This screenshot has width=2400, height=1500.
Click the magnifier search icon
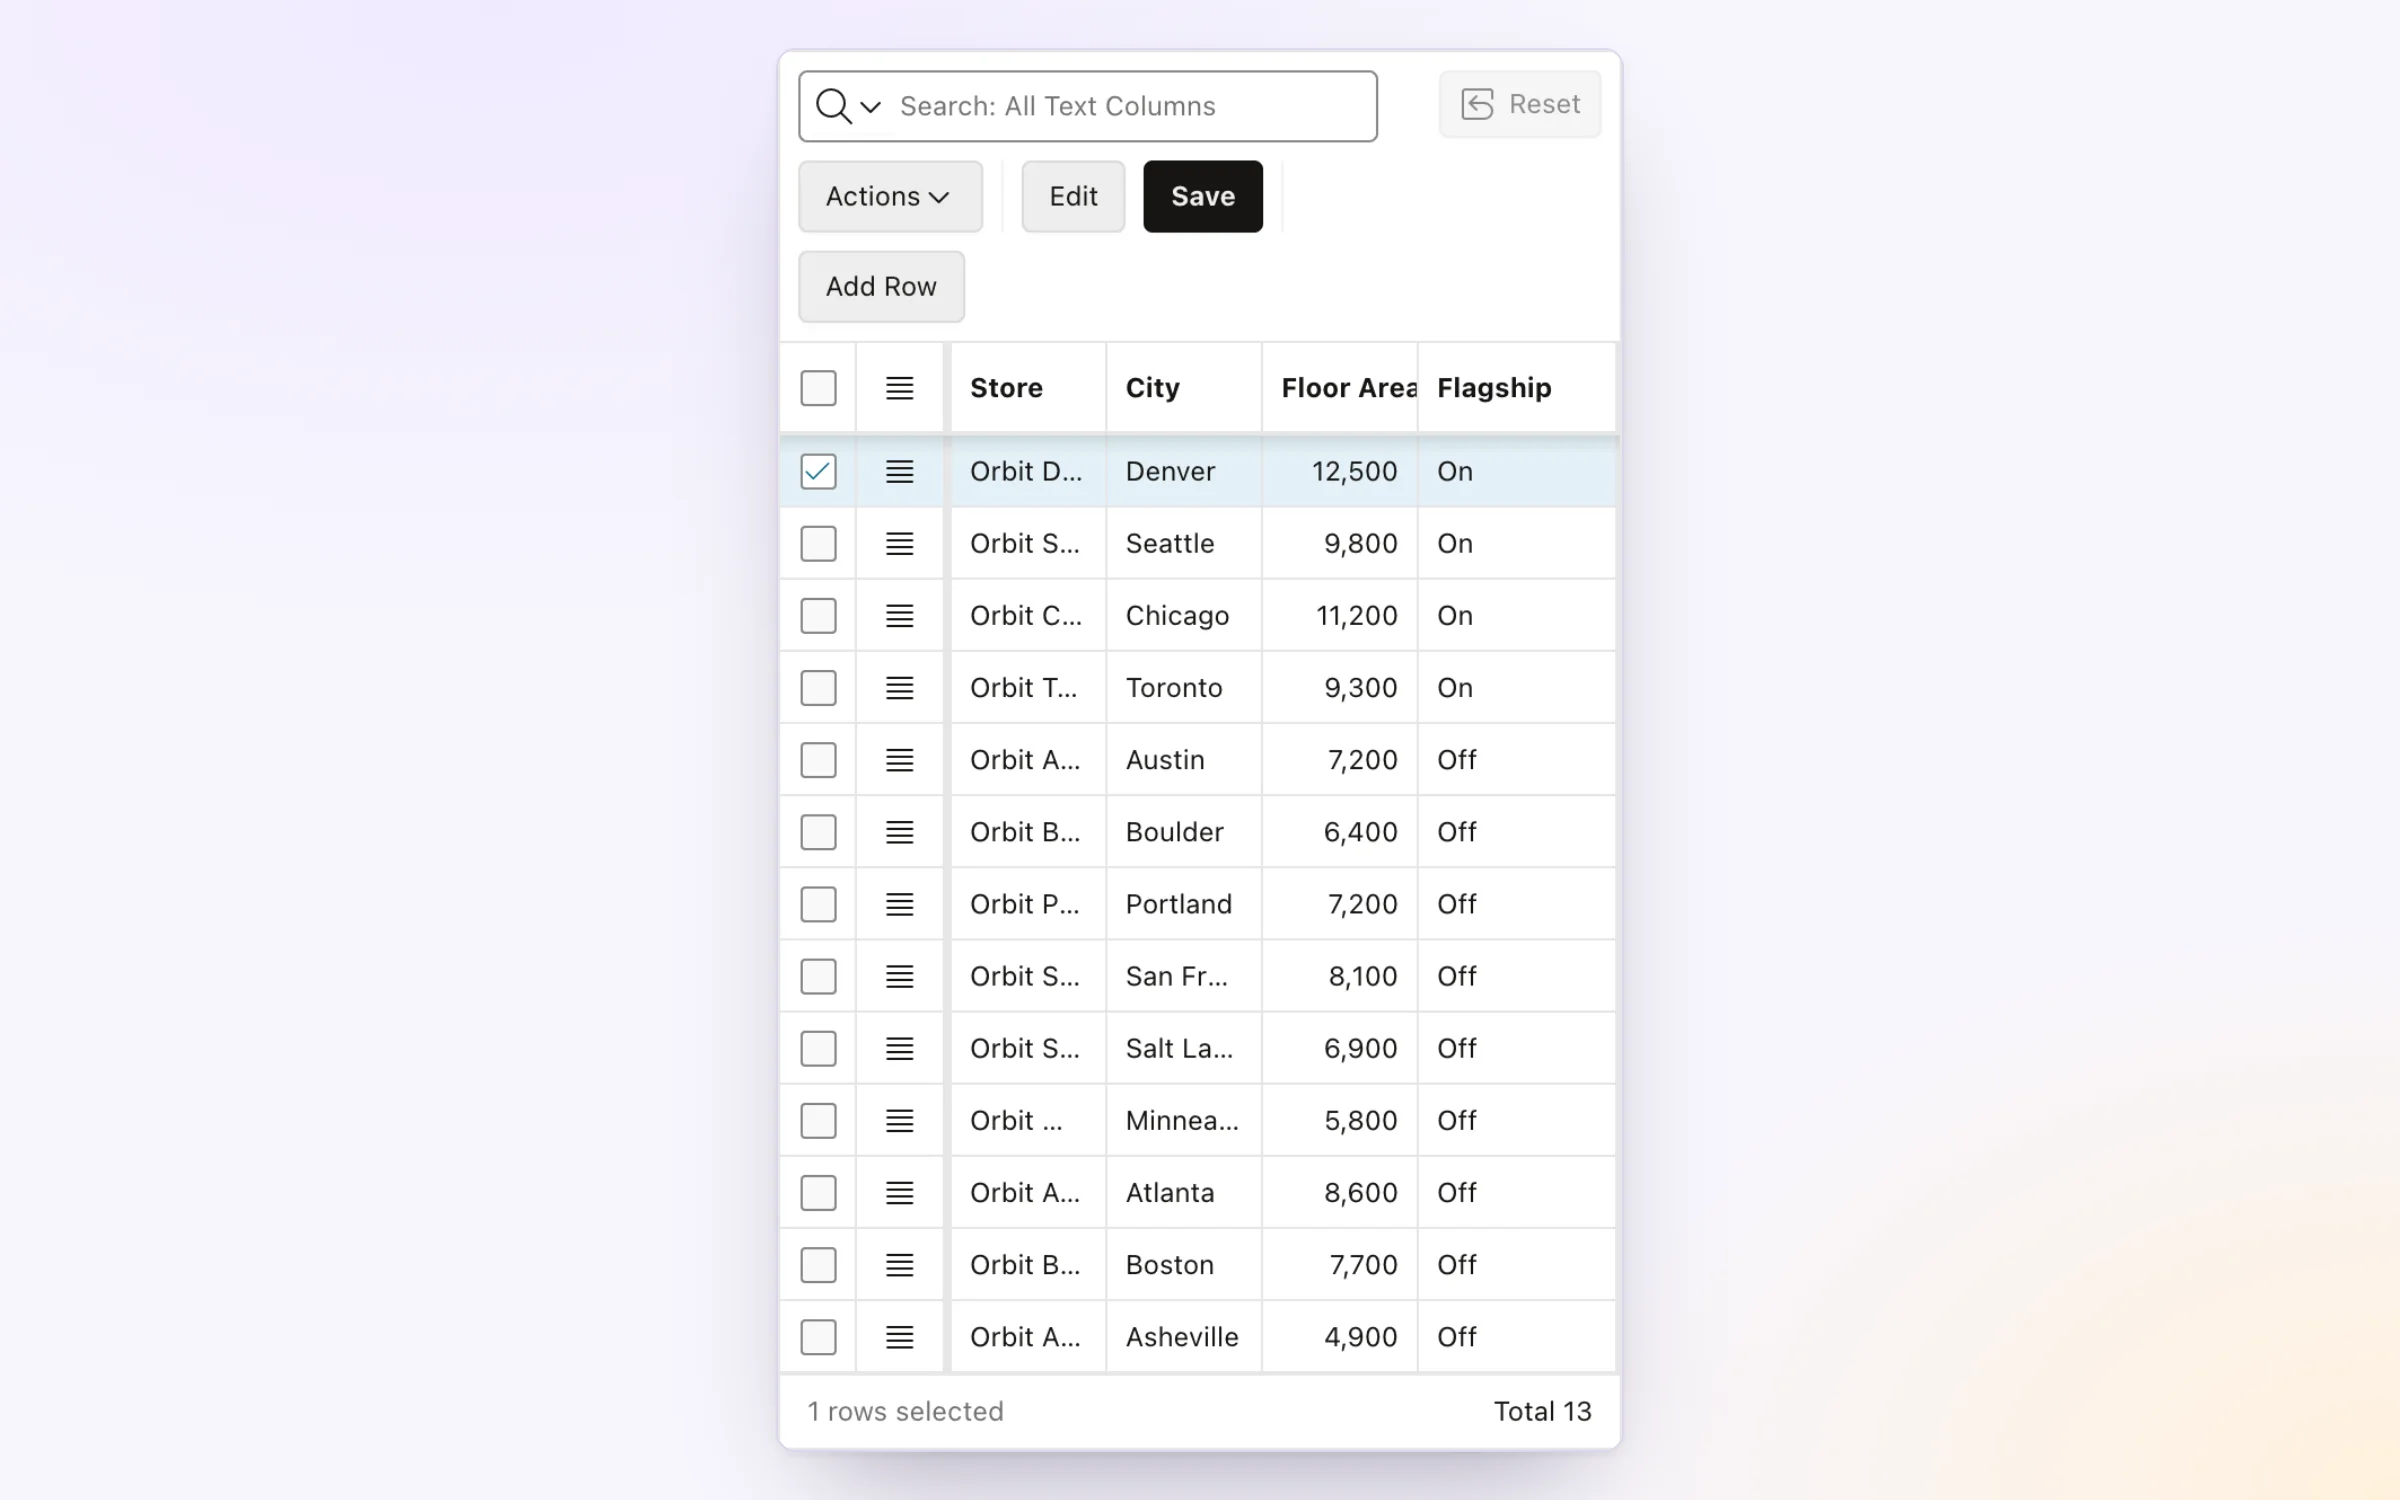(x=833, y=106)
